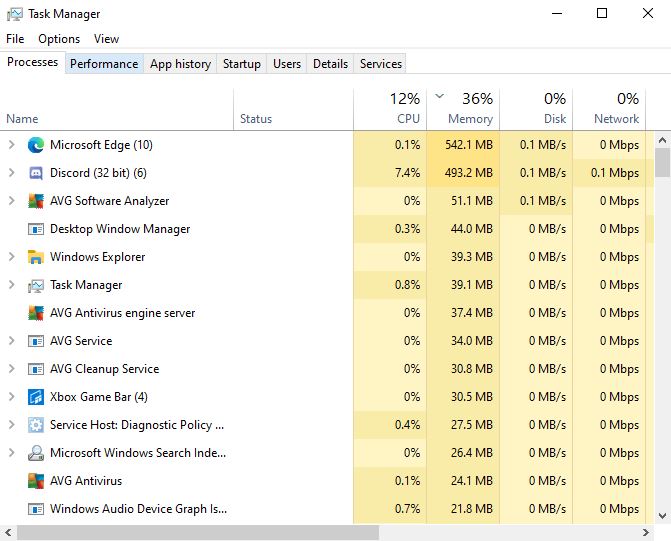Click the Microsoft Edge process icon
The width and height of the screenshot is (671, 541).
pyautogui.click(x=36, y=145)
